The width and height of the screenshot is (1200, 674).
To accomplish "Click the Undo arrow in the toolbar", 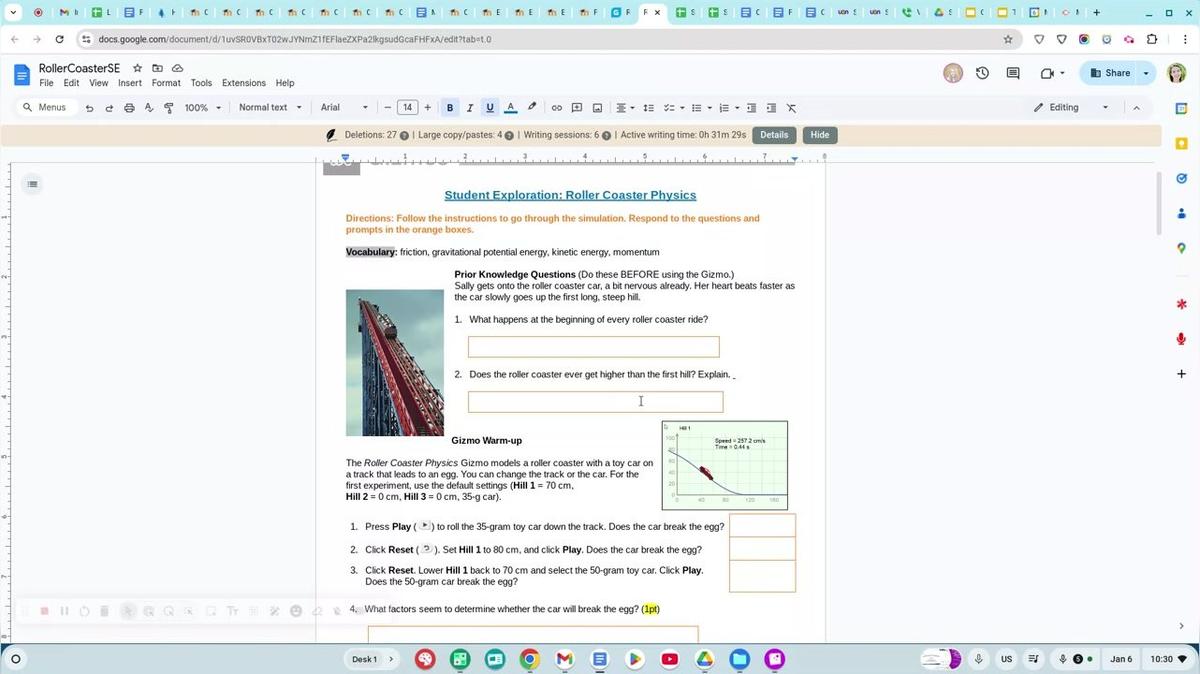I will tap(90, 108).
